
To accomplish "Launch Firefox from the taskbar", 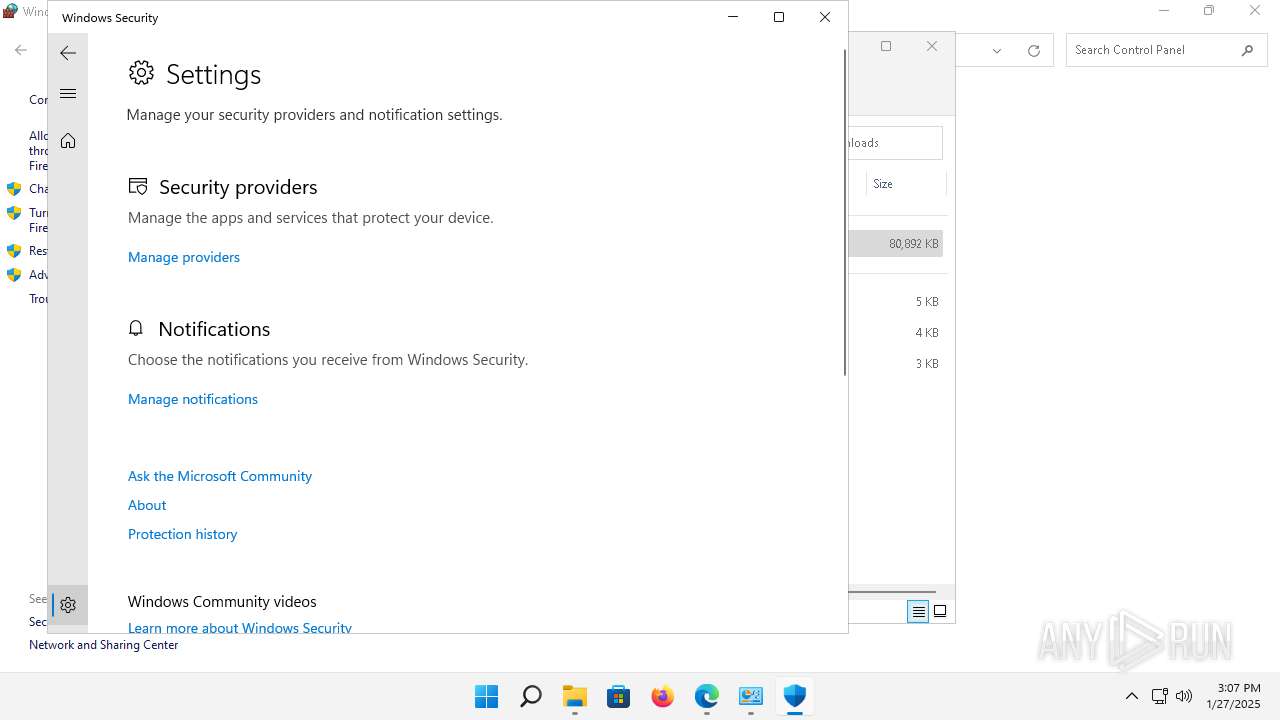I will [x=663, y=696].
